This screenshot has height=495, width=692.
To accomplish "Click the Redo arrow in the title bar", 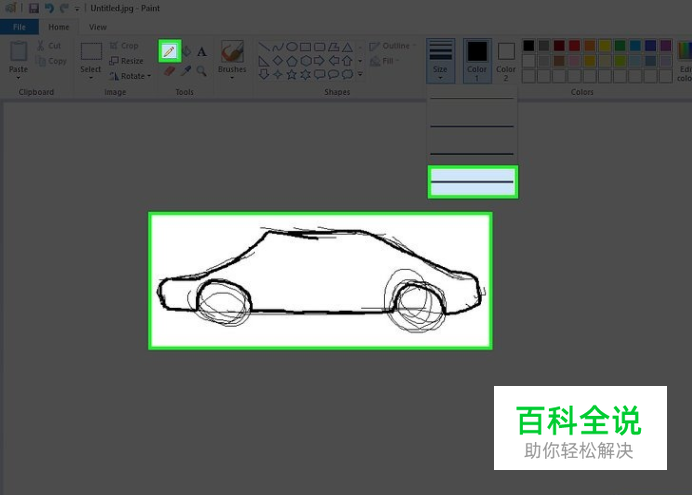I will (64, 8).
